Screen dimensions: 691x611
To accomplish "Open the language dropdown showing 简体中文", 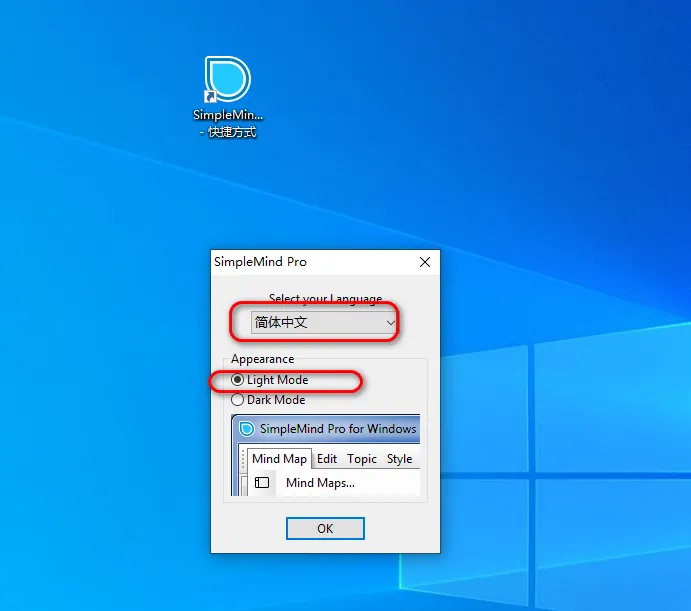I will point(324,322).
